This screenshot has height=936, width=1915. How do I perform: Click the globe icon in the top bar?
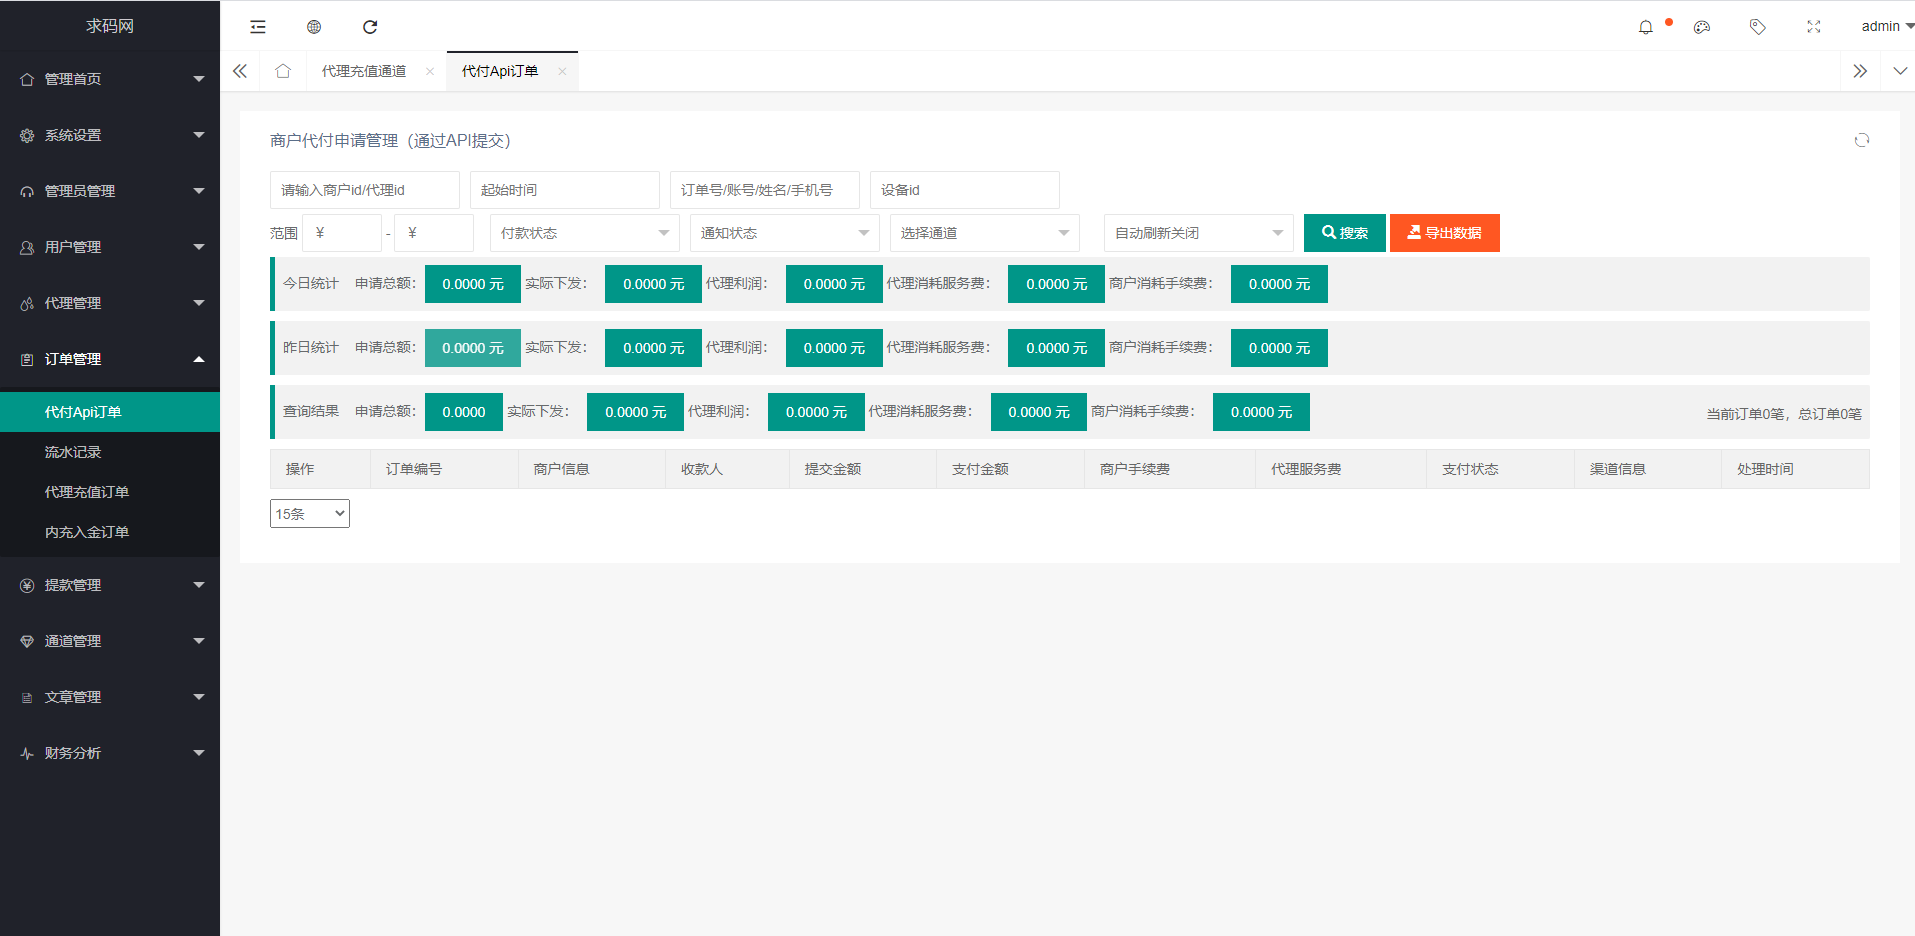(x=314, y=27)
